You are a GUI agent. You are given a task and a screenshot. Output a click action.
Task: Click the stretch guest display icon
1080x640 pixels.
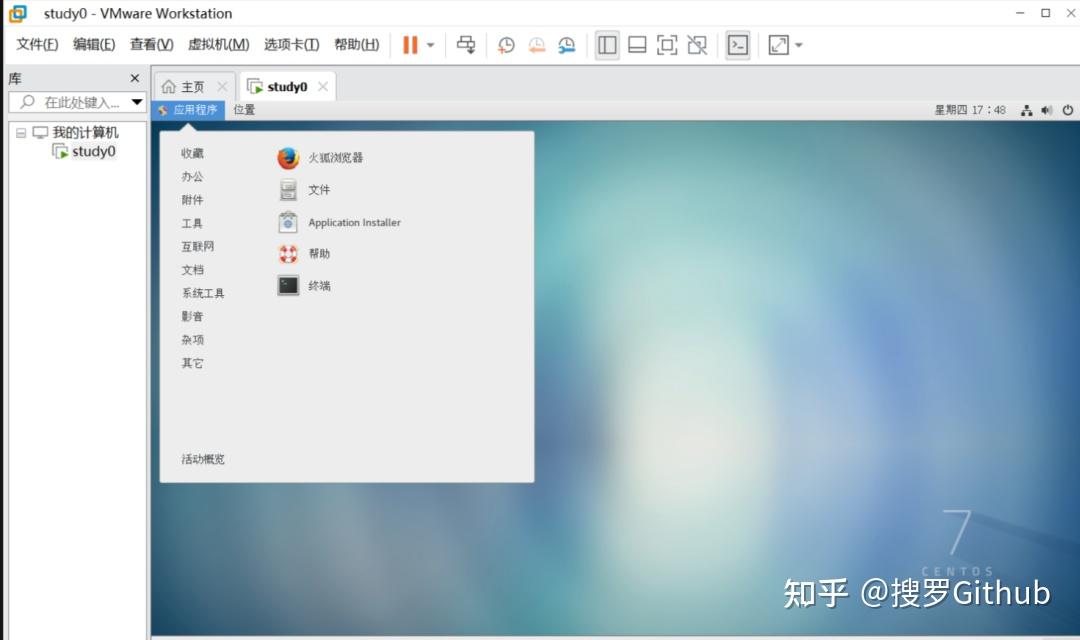click(x=778, y=45)
